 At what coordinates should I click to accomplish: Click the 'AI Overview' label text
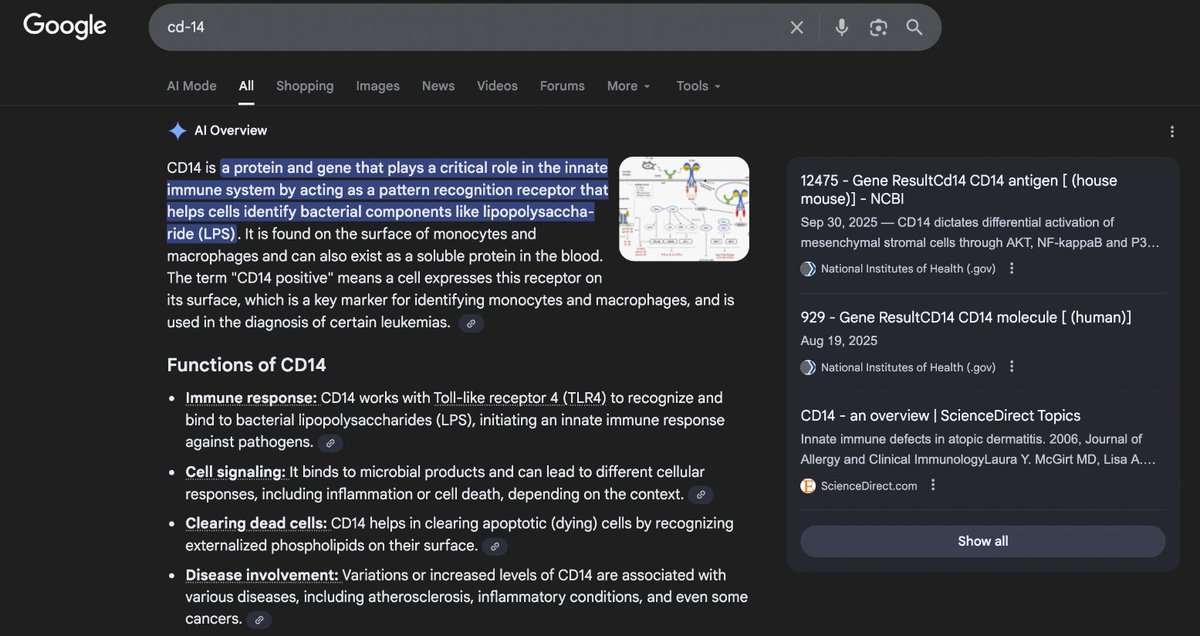click(231, 130)
